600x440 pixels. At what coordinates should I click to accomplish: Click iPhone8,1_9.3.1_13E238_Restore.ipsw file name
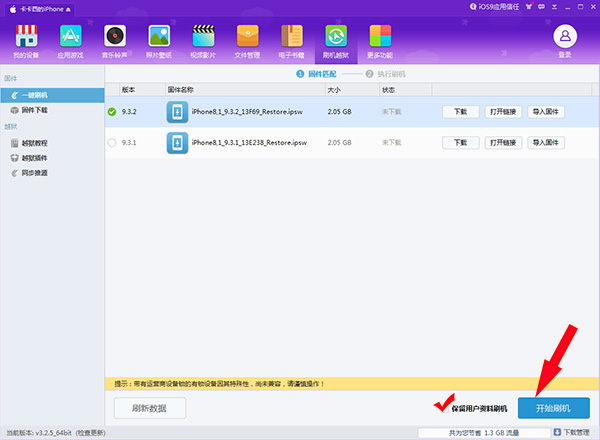(x=249, y=143)
